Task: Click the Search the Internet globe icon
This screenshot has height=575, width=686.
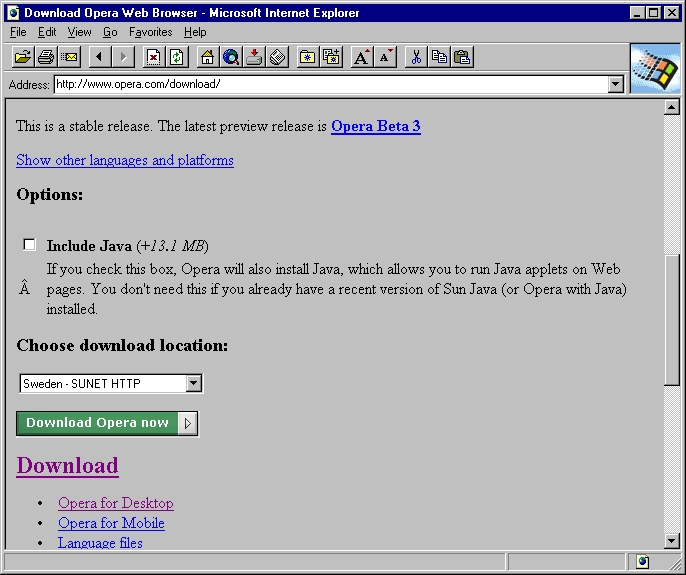Action: [231, 57]
